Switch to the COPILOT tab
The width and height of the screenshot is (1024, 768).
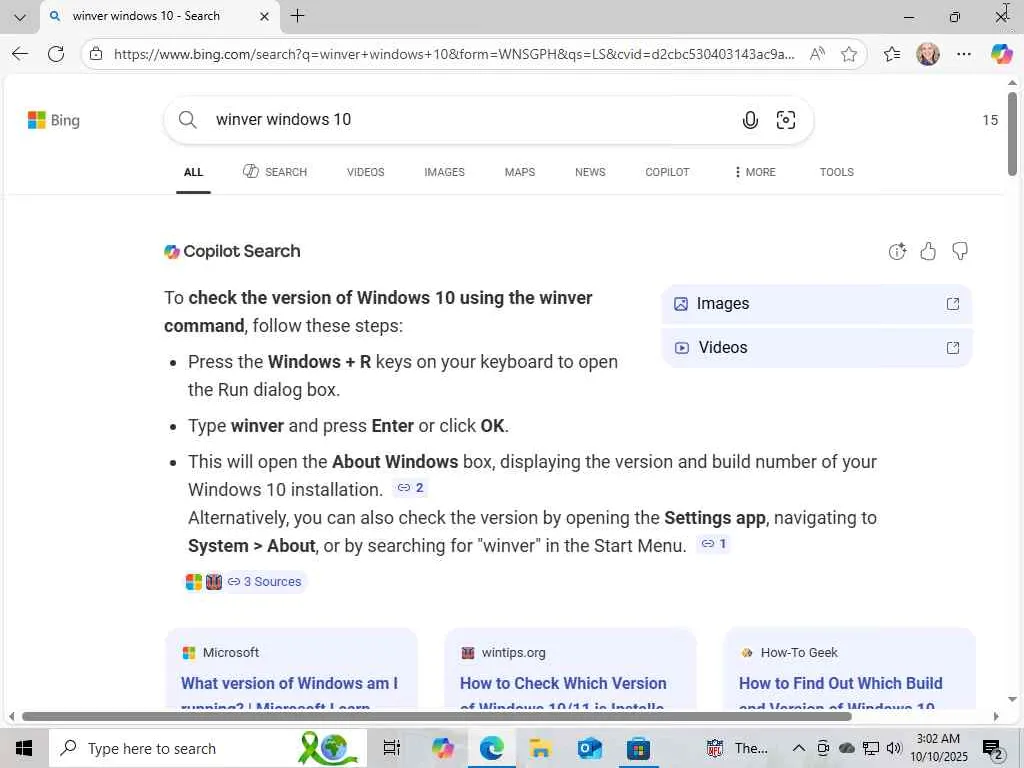pos(667,172)
